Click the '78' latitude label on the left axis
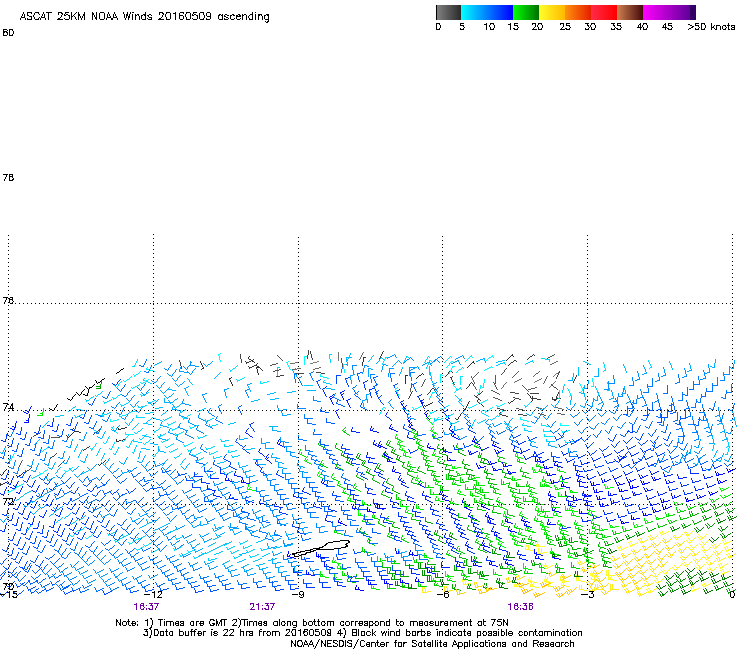 8,177
